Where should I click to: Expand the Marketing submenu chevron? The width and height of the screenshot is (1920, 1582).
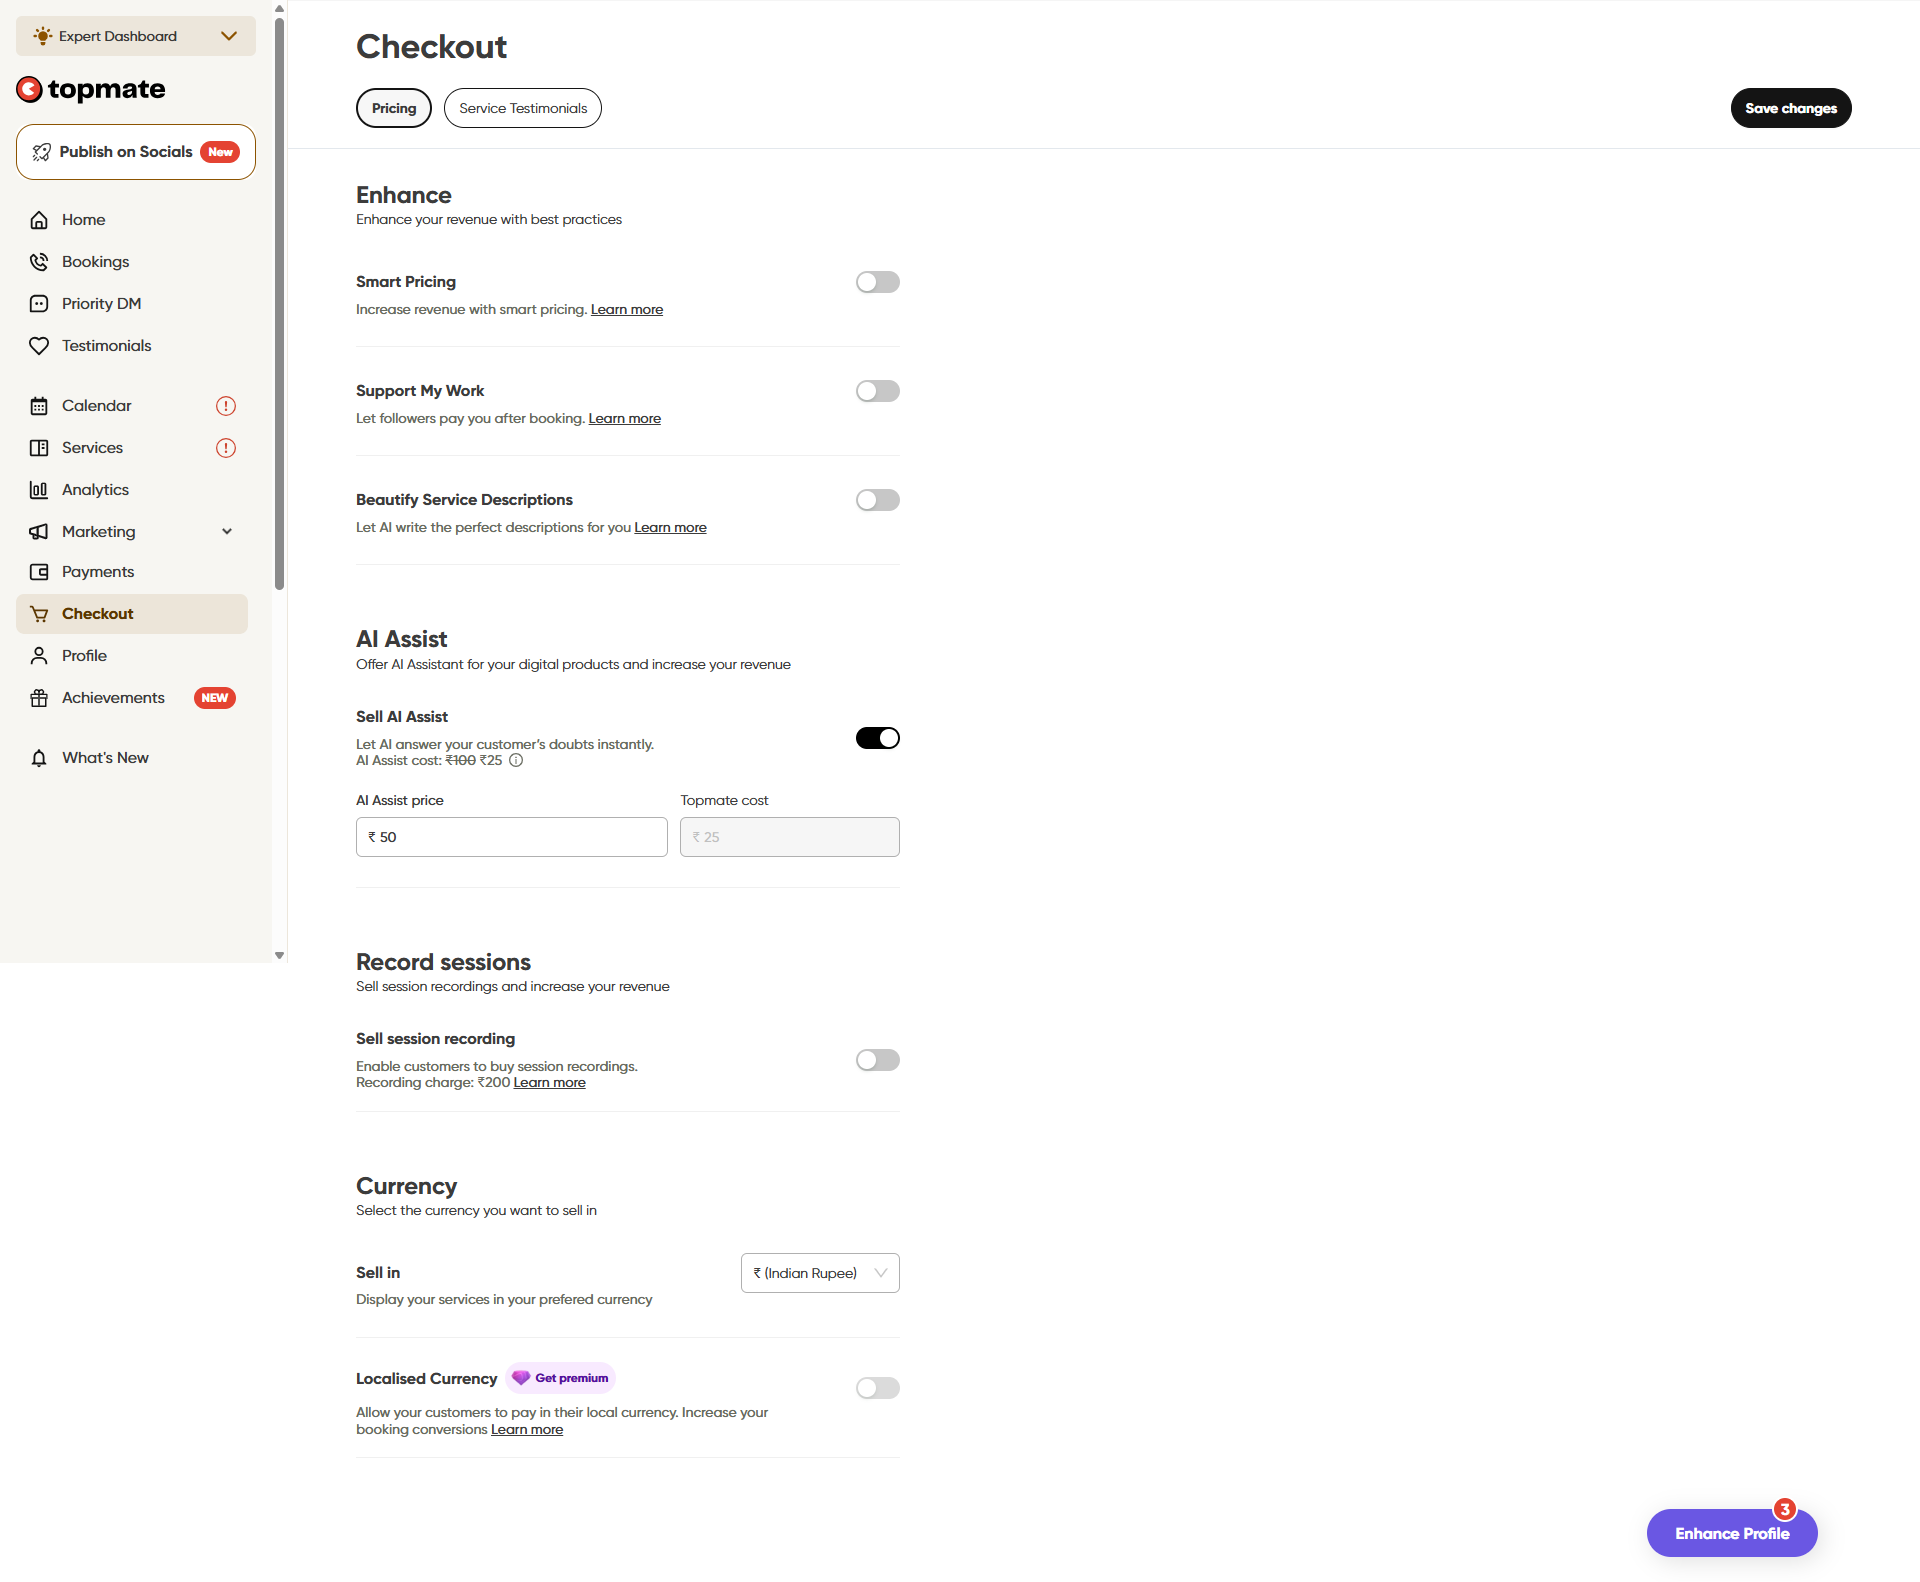pyautogui.click(x=227, y=532)
